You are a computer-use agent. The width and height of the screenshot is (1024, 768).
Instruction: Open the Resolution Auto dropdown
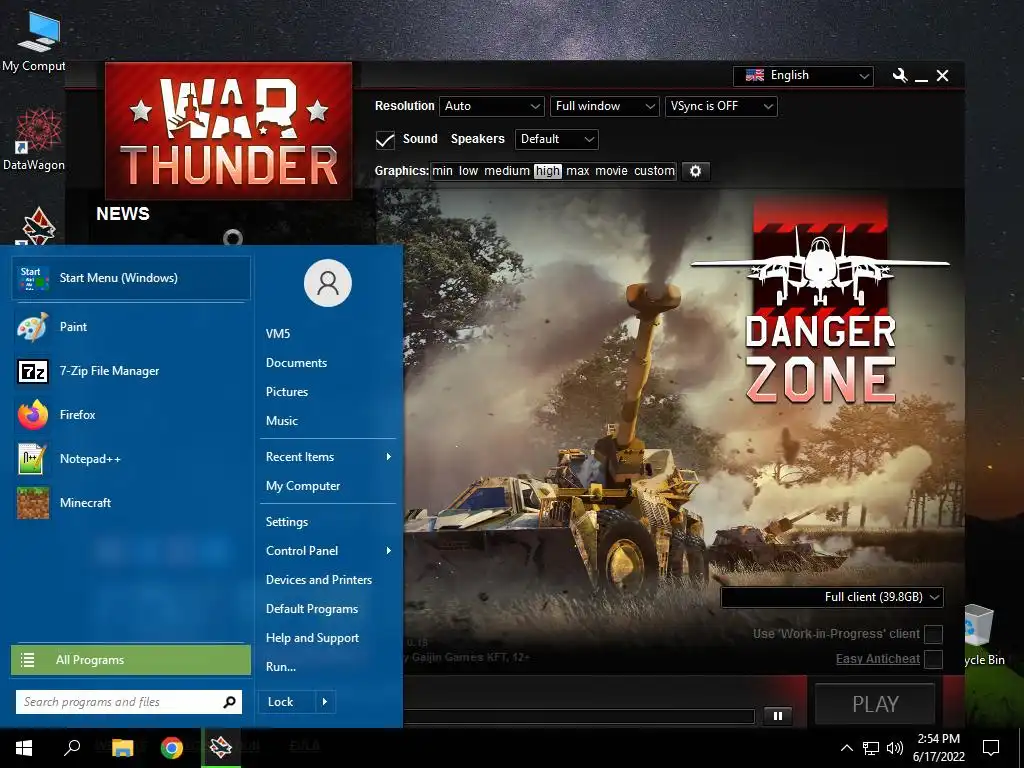pyautogui.click(x=492, y=106)
